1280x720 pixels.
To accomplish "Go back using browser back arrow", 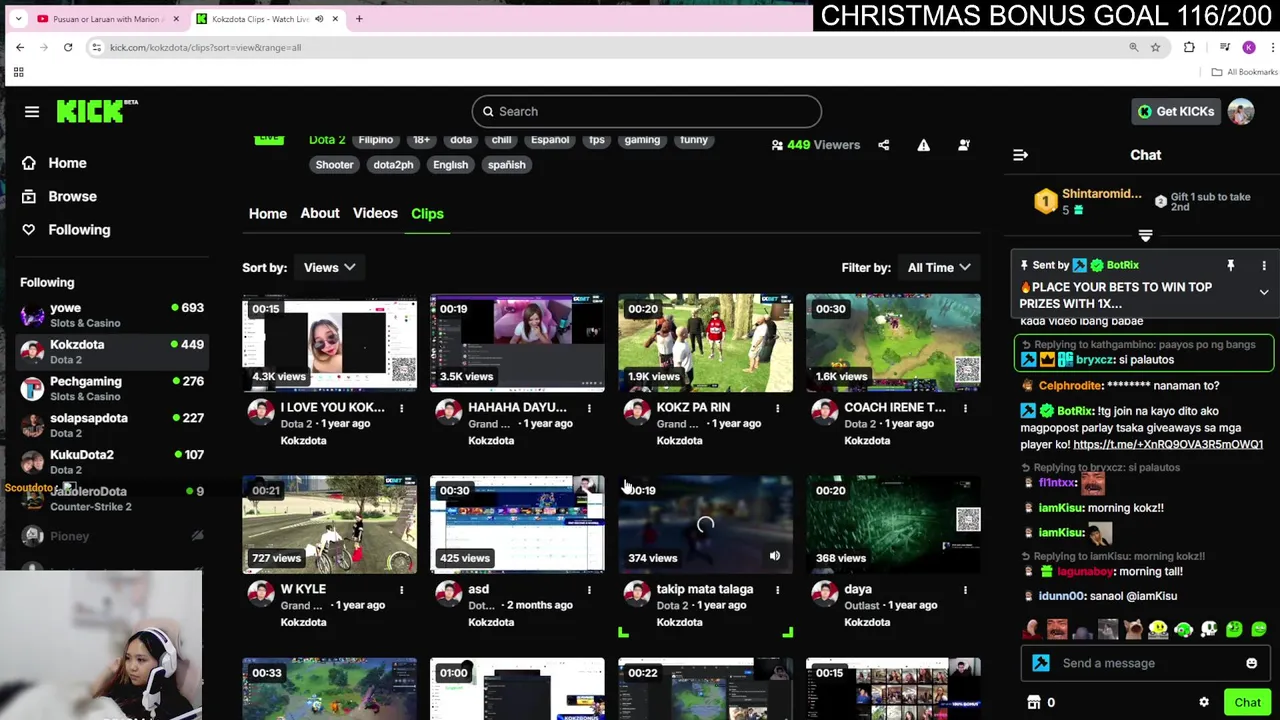I will click(20, 47).
